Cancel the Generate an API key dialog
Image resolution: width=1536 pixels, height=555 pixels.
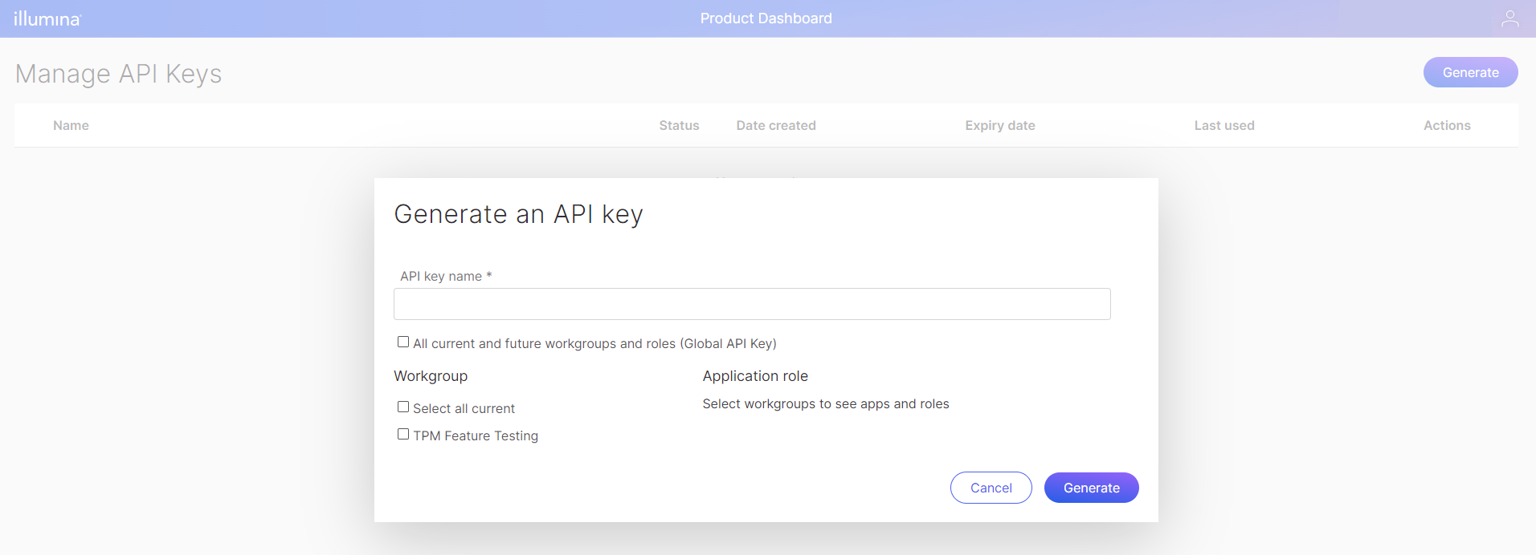coord(991,488)
